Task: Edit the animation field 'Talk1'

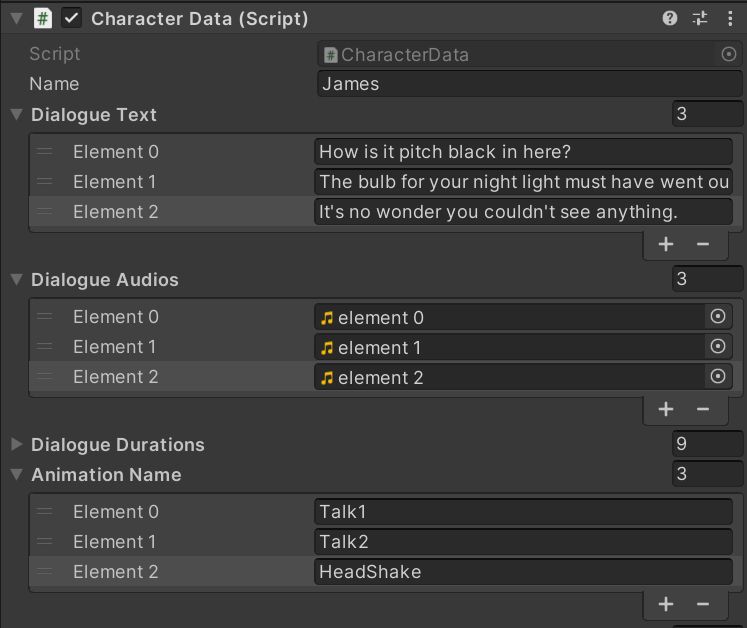Action: tap(523, 512)
